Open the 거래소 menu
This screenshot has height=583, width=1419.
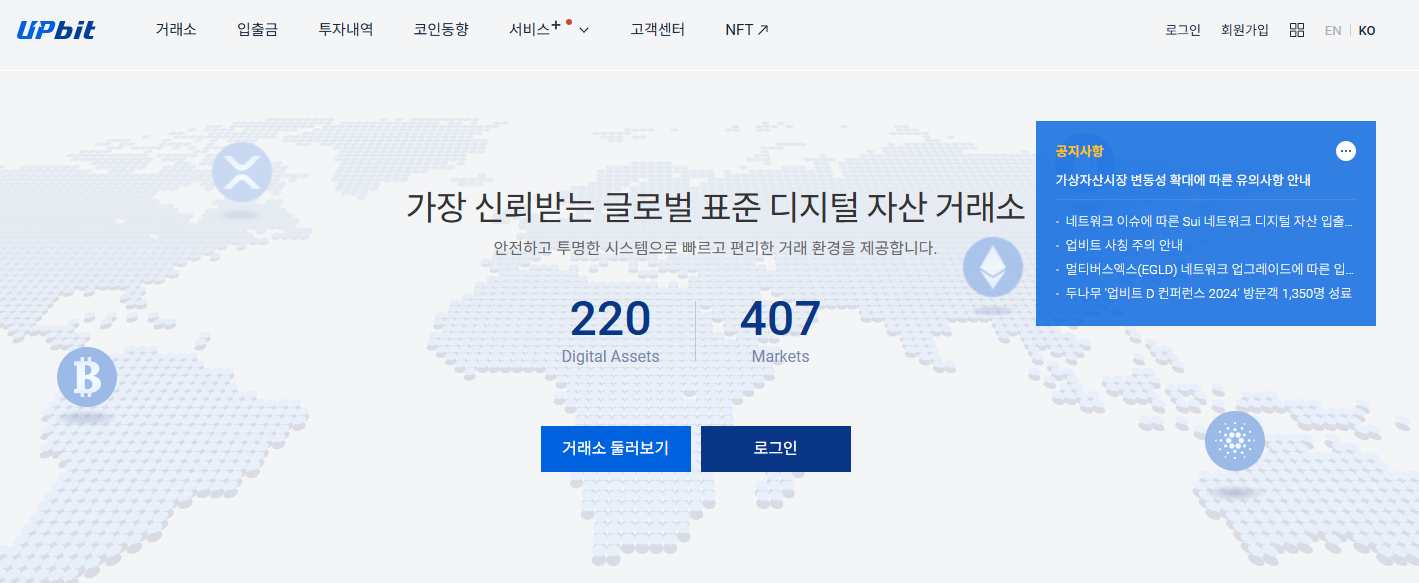pos(176,30)
